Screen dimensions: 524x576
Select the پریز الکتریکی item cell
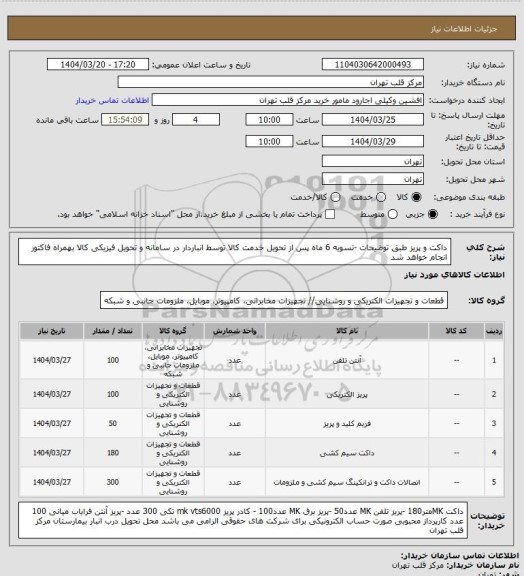coord(347,394)
